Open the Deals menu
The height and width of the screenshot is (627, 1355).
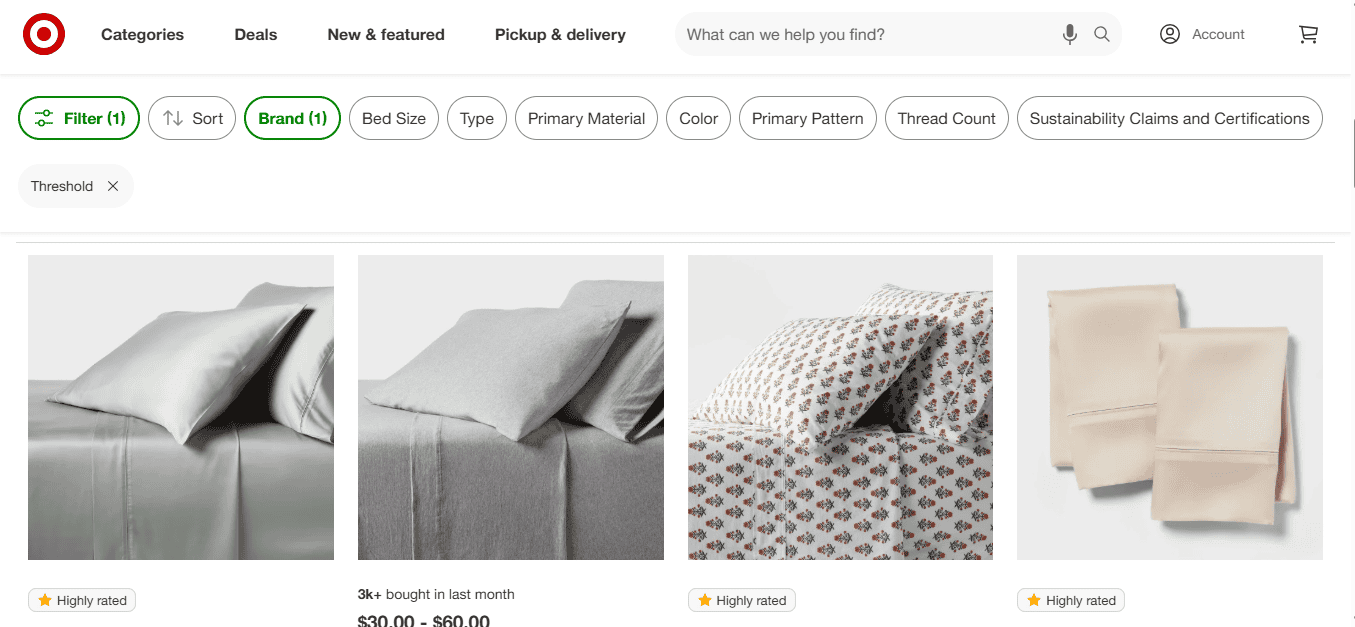[256, 34]
